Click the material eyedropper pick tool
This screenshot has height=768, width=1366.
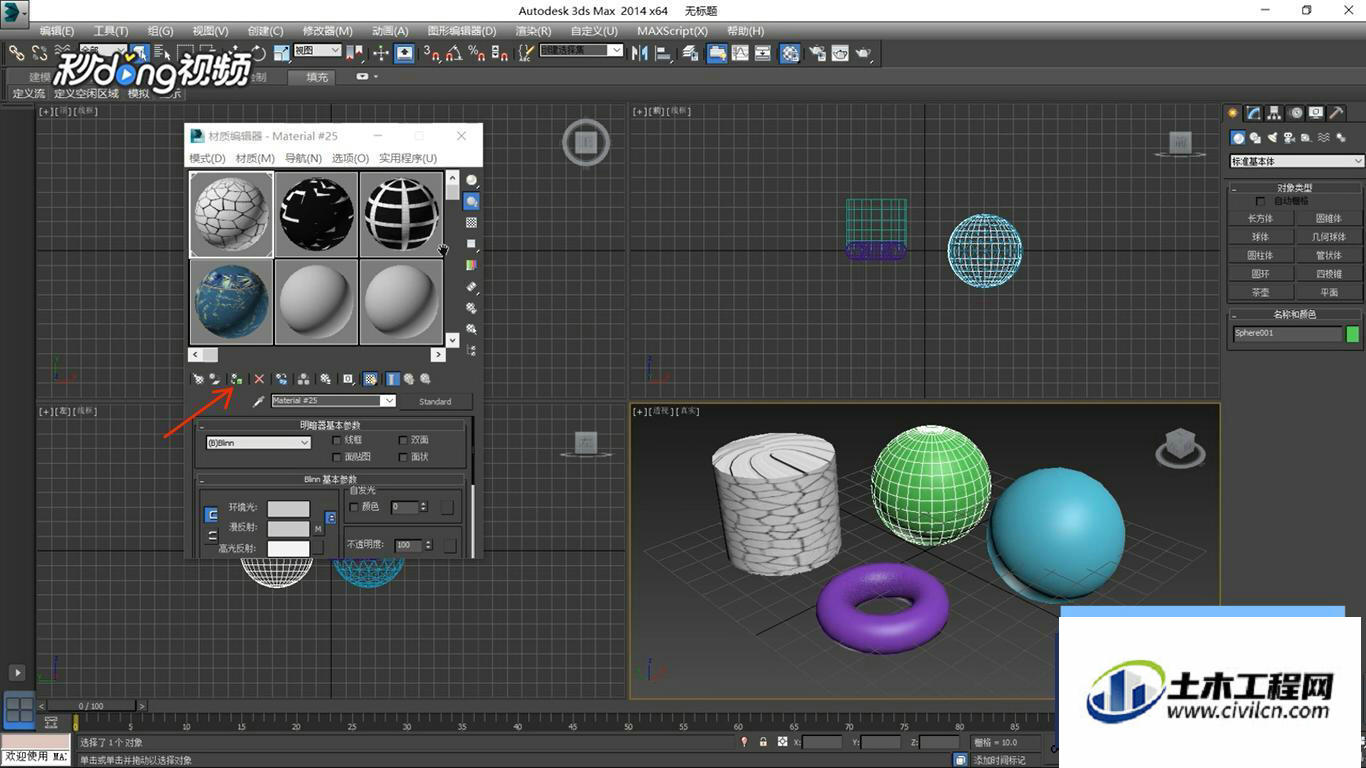[257, 401]
